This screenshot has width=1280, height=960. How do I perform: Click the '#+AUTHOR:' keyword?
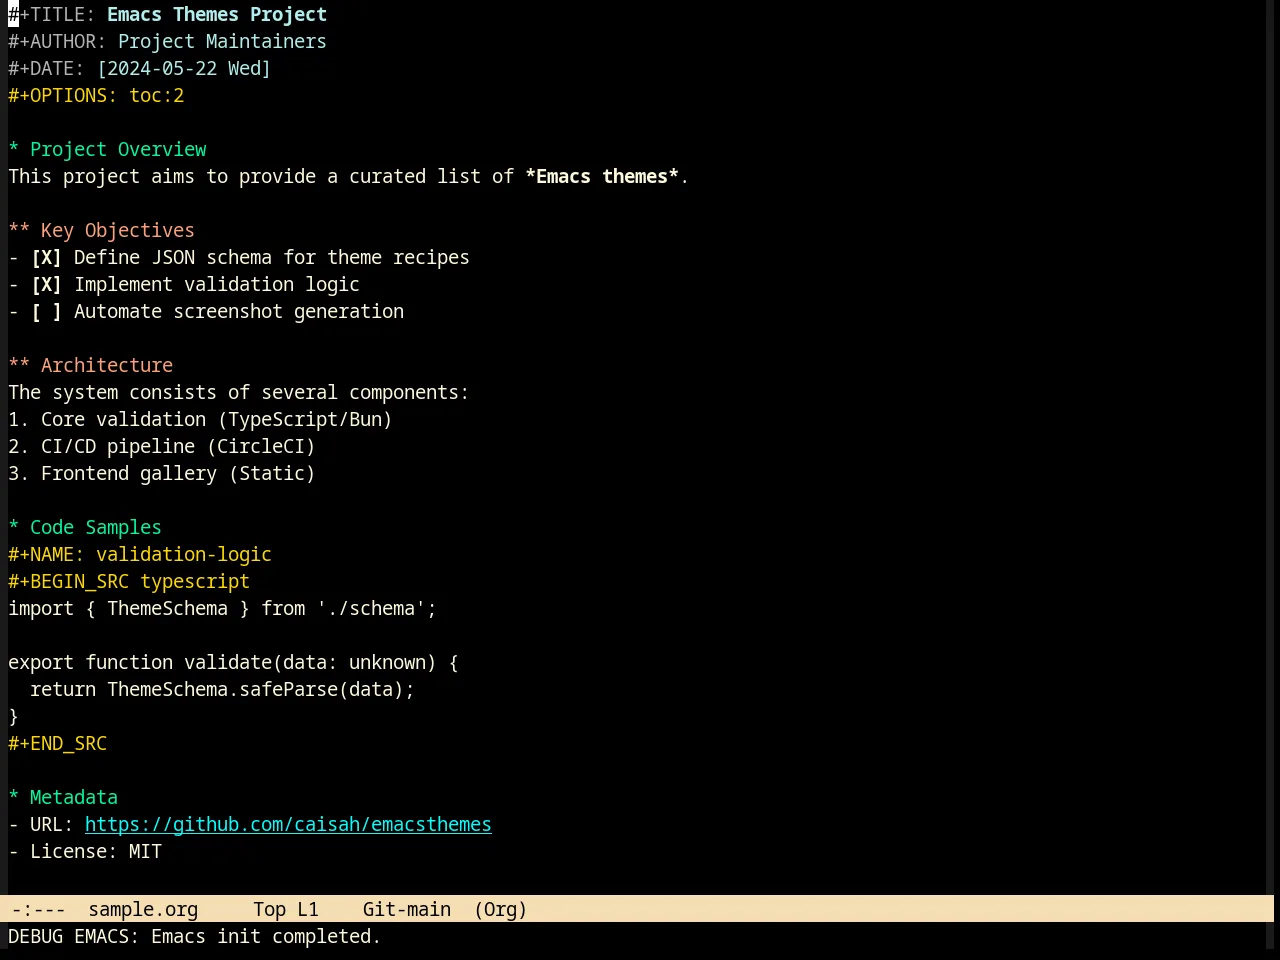[x=57, y=41]
